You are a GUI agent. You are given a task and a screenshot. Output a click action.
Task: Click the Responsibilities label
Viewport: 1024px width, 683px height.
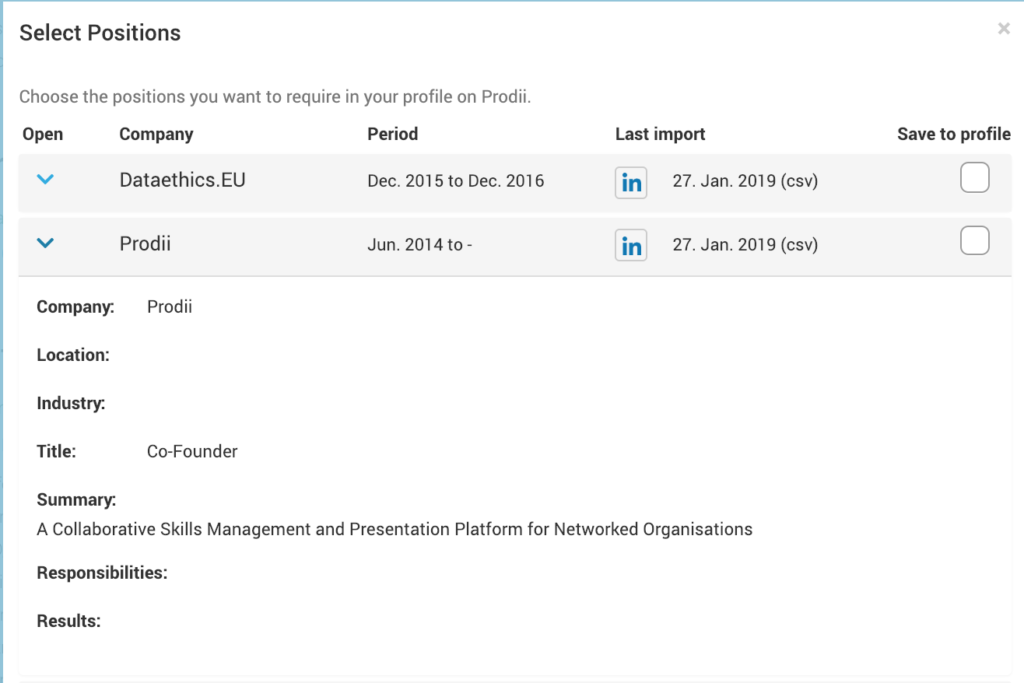[x=102, y=573]
